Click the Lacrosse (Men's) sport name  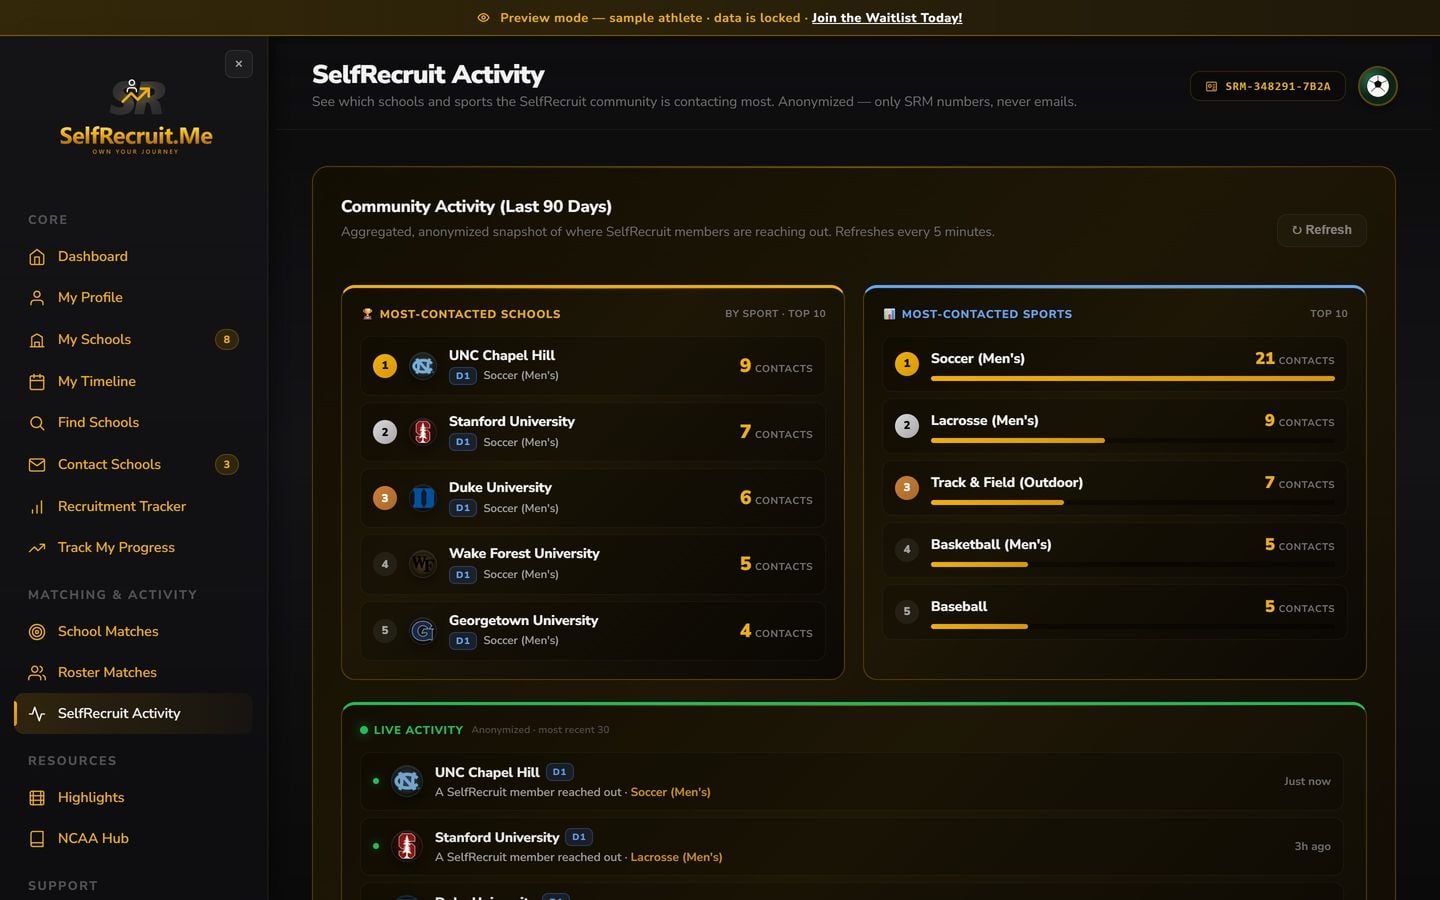point(984,421)
